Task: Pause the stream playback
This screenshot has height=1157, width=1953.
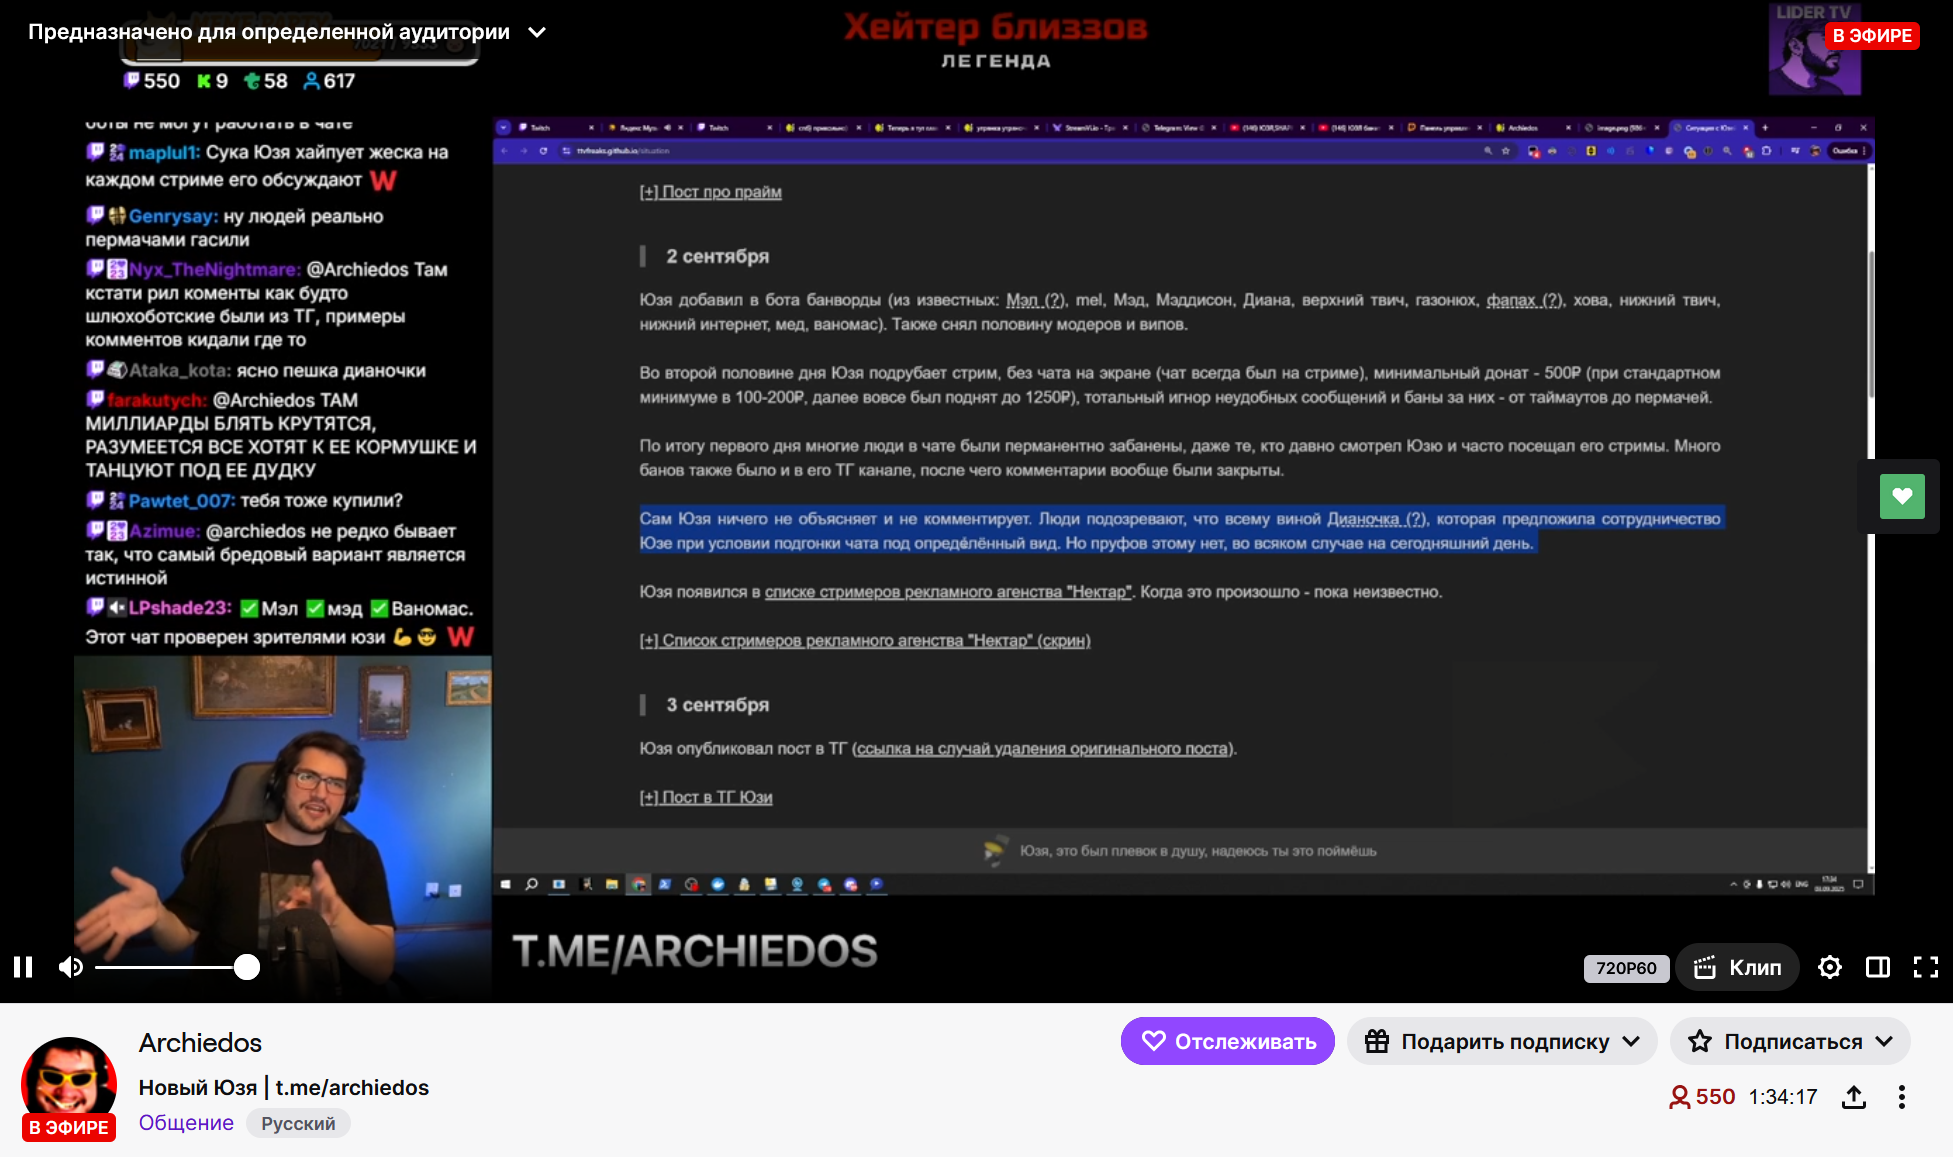Action: (23, 967)
